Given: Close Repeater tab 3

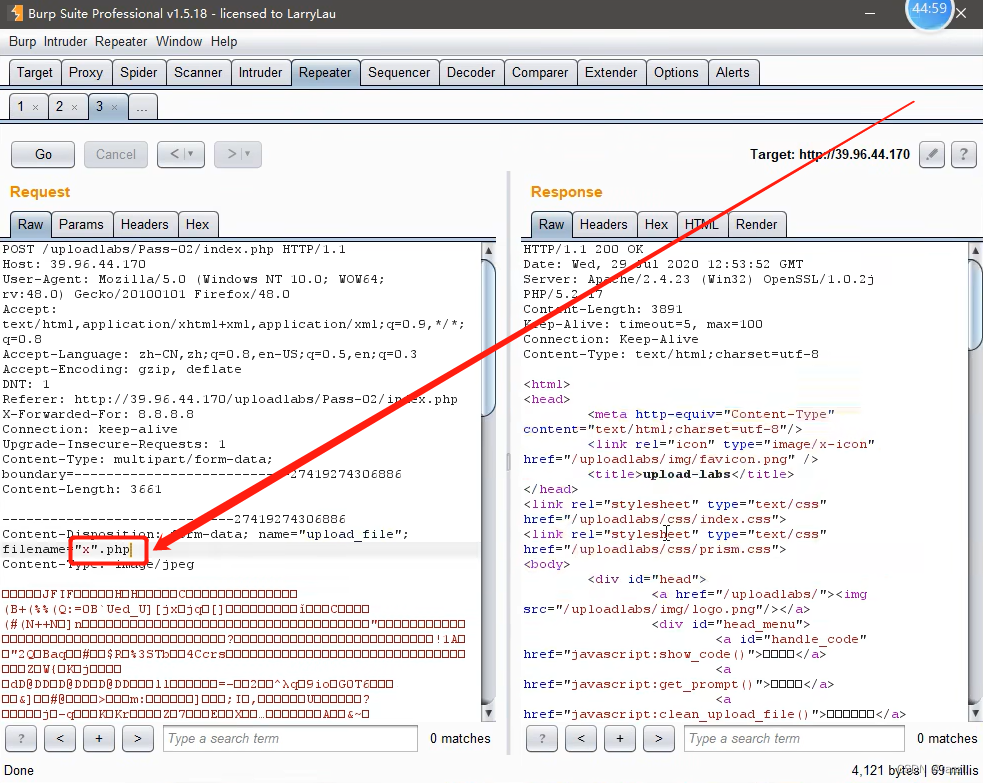Looking at the screenshot, I should pos(114,107).
